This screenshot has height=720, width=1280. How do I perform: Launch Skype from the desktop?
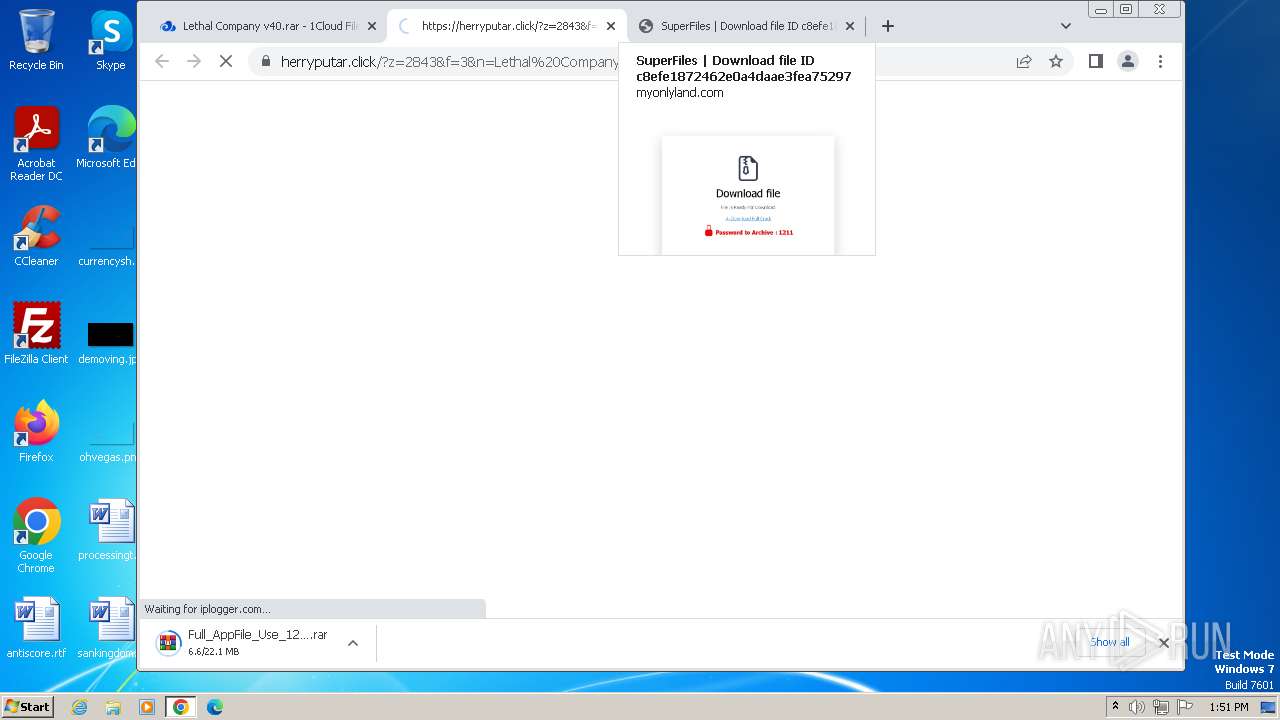point(110,40)
